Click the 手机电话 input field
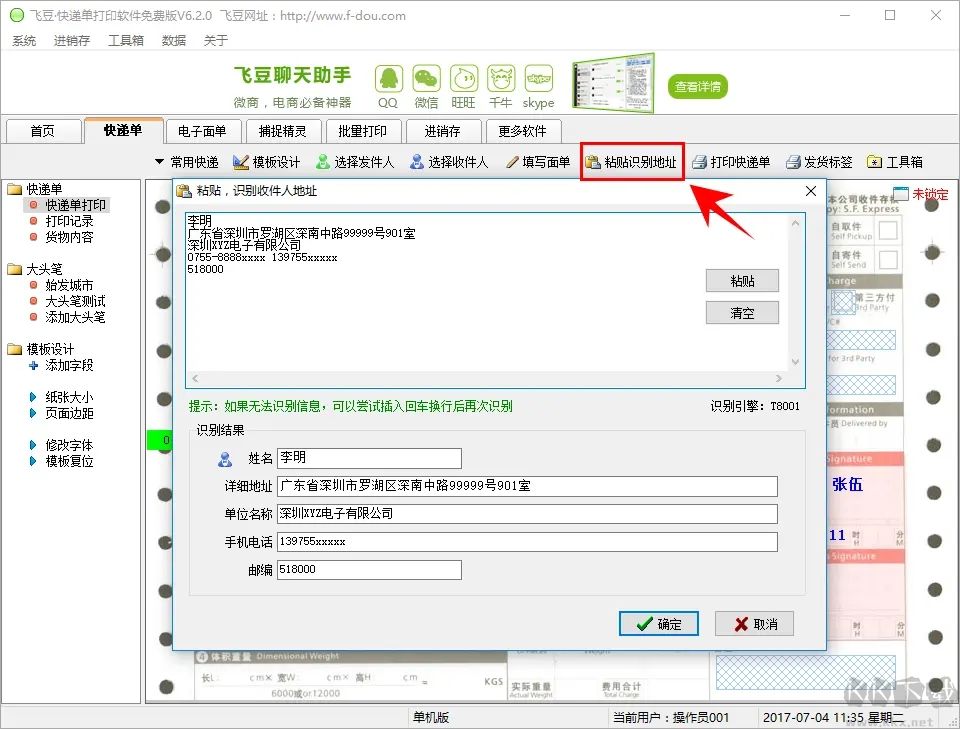Screen dimensions: 960x729 pyautogui.click(x=527, y=542)
